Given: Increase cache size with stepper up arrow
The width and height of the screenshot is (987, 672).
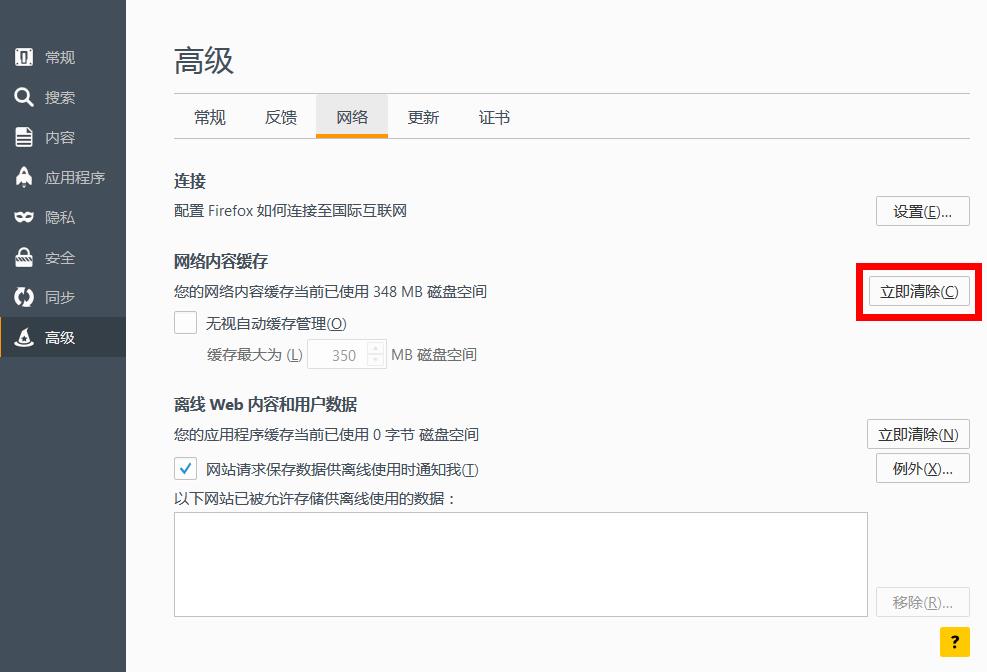Looking at the screenshot, I should (376, 348).
